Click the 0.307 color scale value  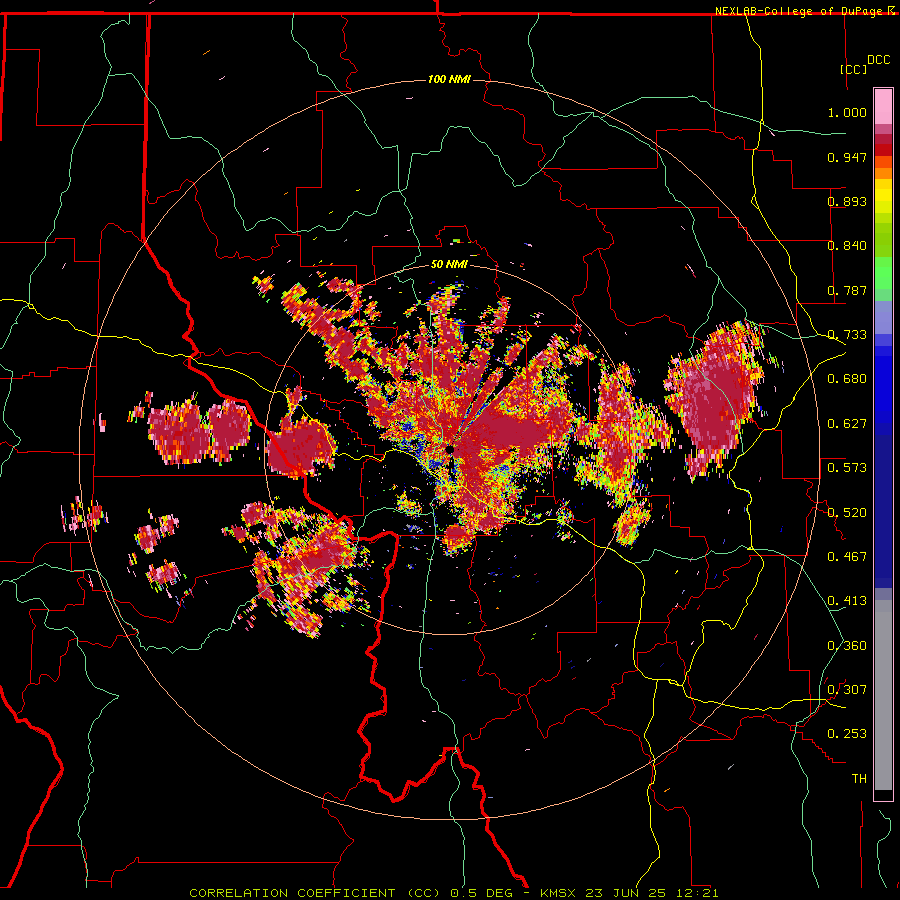point(847,690)
